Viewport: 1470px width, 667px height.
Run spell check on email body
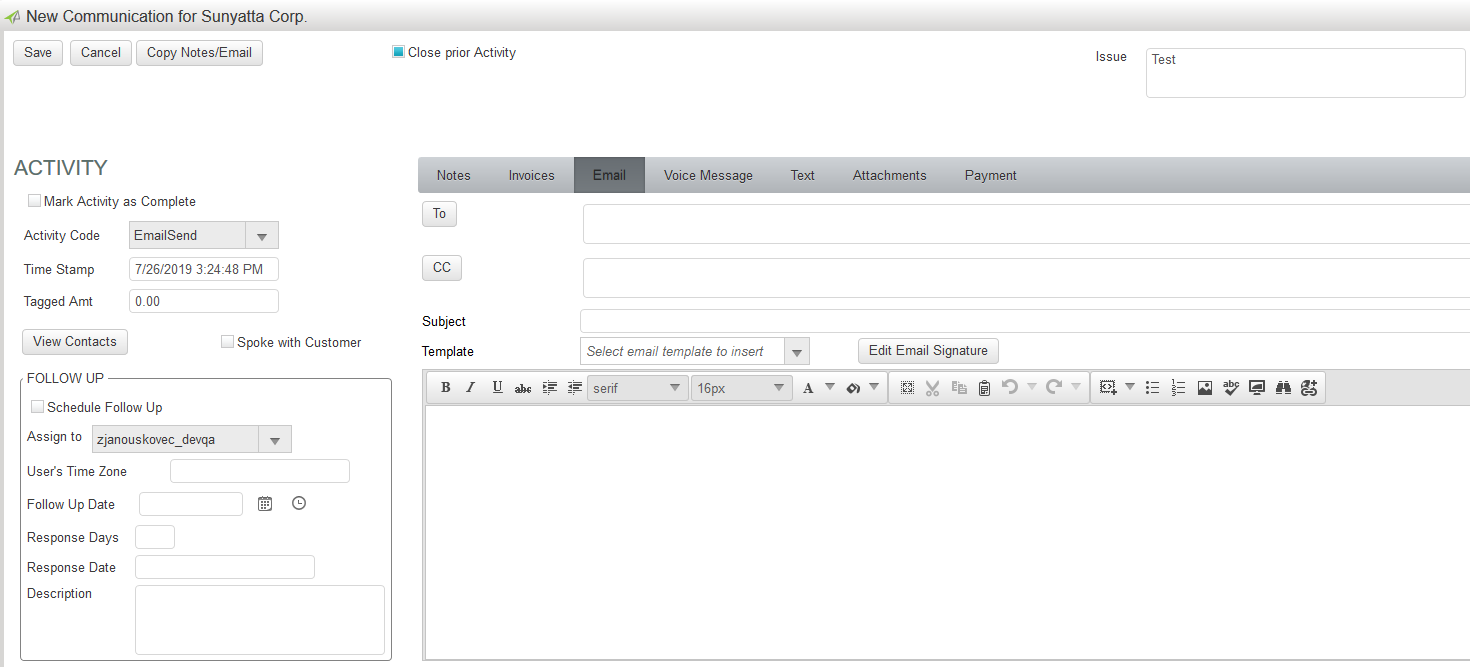[x=1231, y=388]
